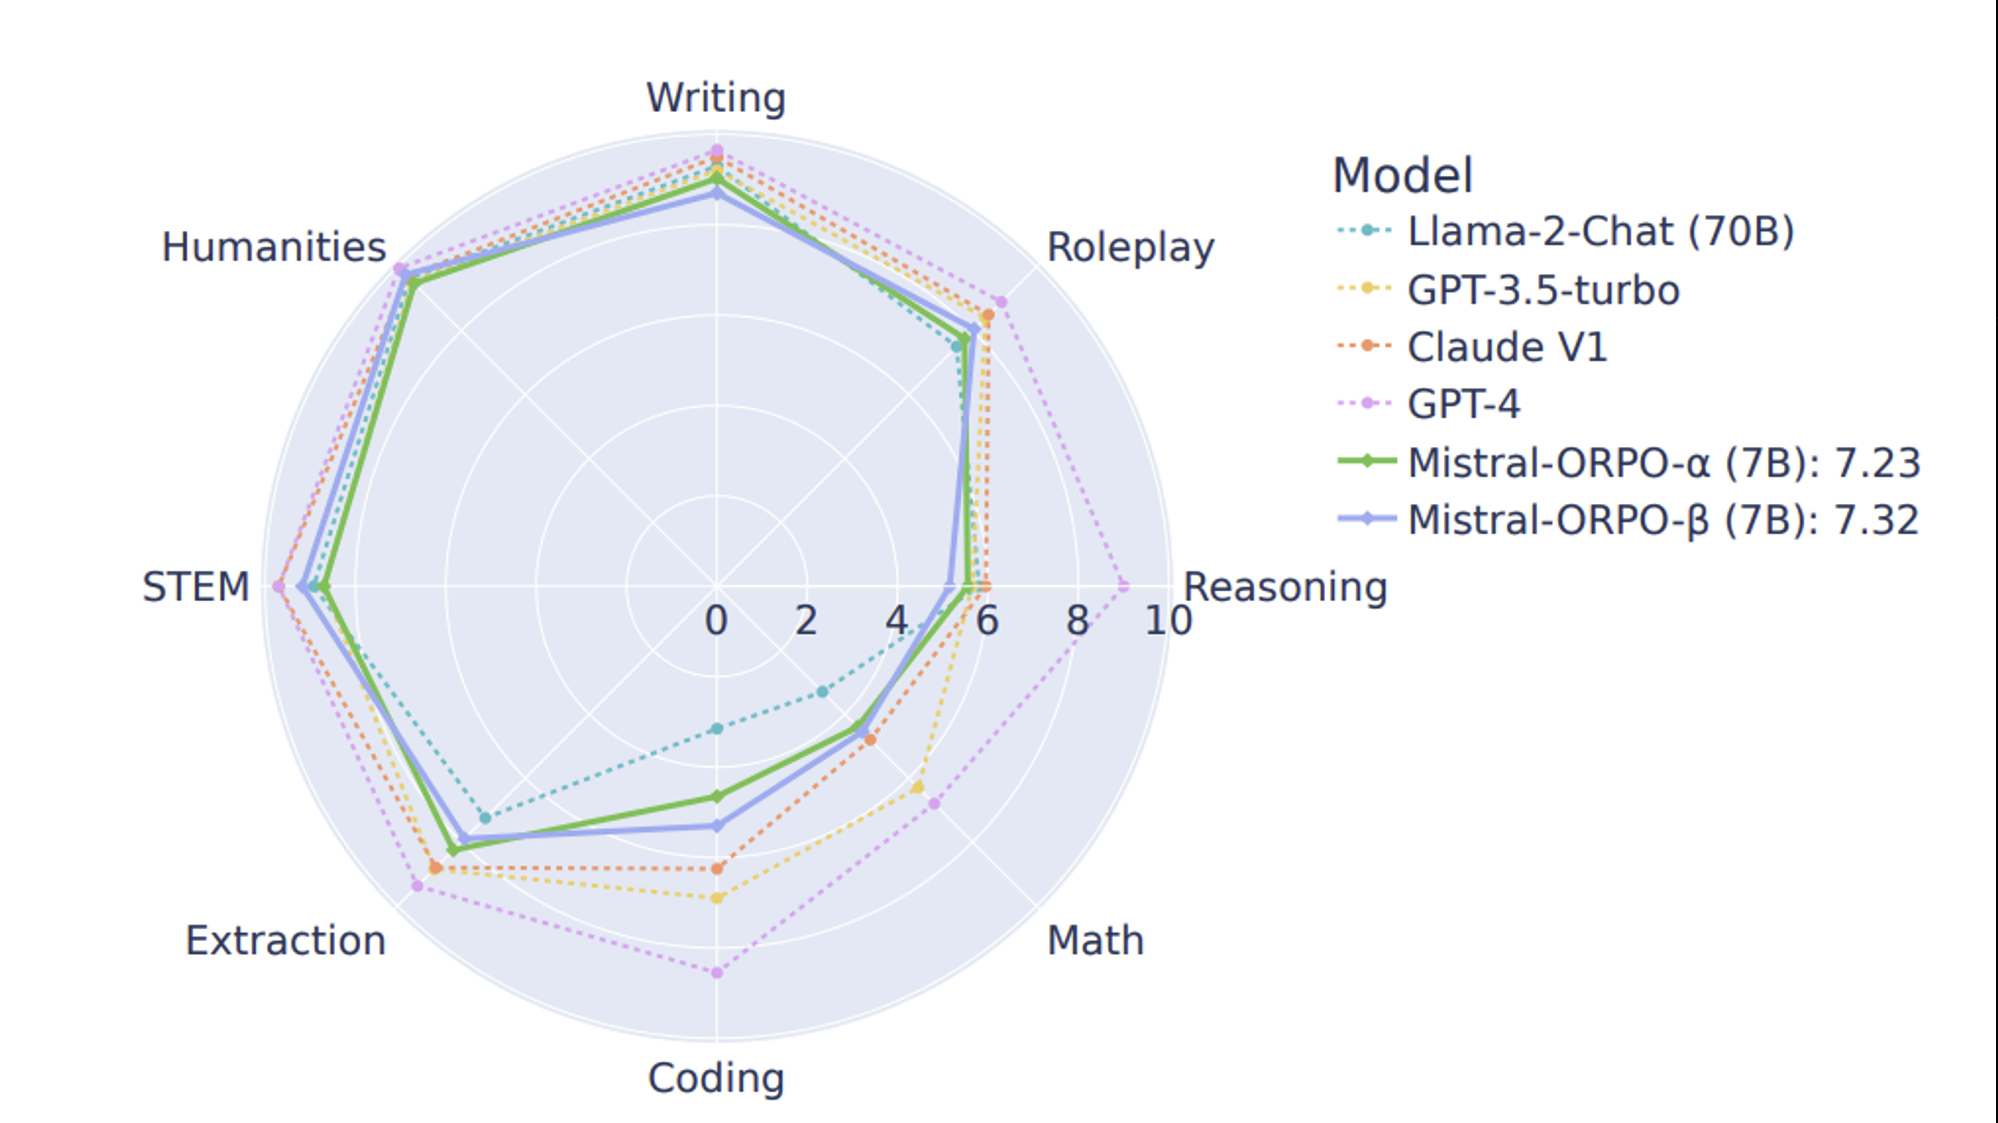The width and height of the screenshot is (1998, 1123).
Task: Select the Roleplay axis label
Action: [x=1130, y=247]
